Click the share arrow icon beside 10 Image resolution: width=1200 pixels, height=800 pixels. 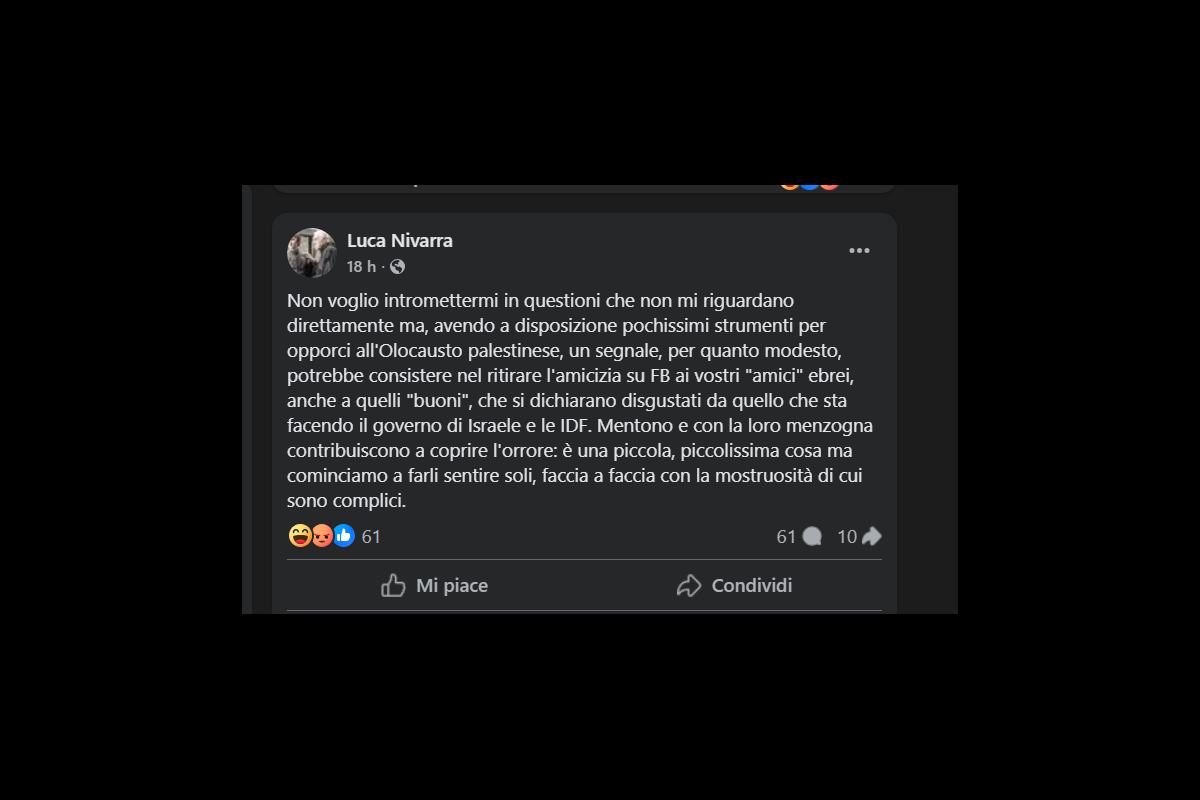(x=871, y=537)
